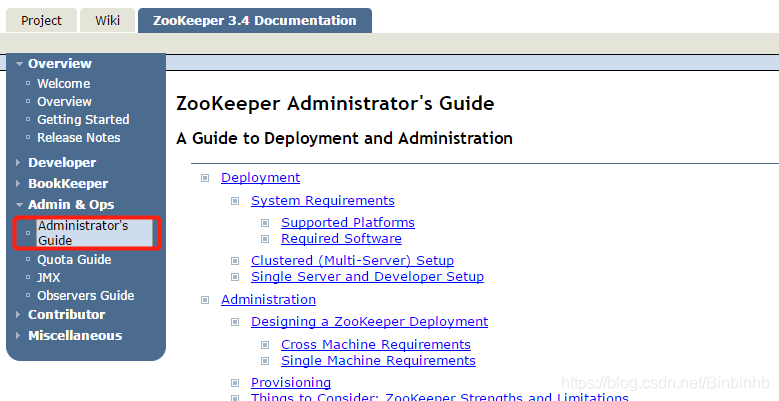The width and height of the screenshot is (779, 401).
Task: Open the Supported Platforms link
Action: pyautogui.click(x=348, y=222)
